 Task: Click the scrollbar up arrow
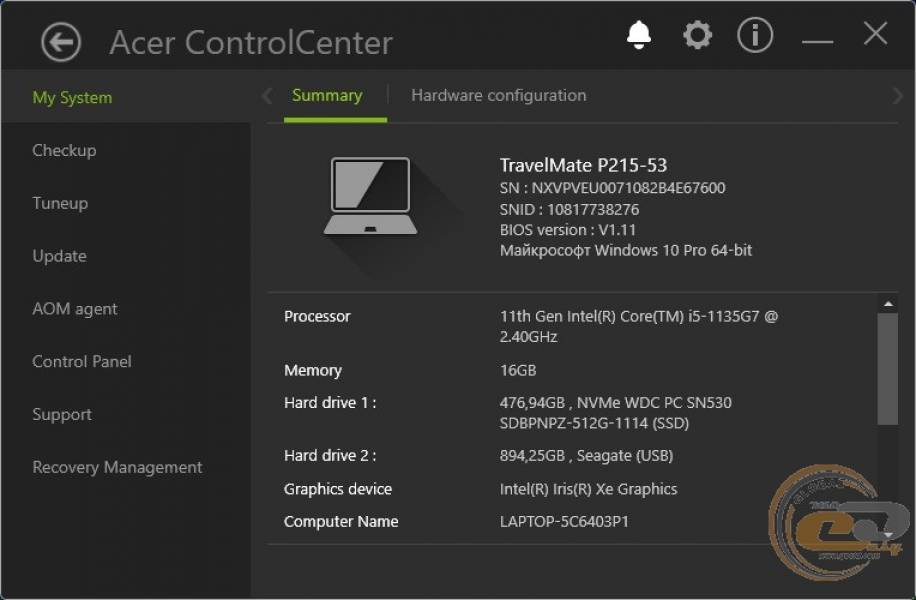point(888,304)
